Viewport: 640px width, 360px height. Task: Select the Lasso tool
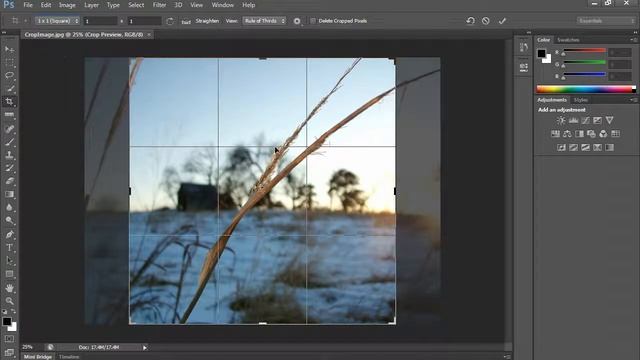coord(9,76)
